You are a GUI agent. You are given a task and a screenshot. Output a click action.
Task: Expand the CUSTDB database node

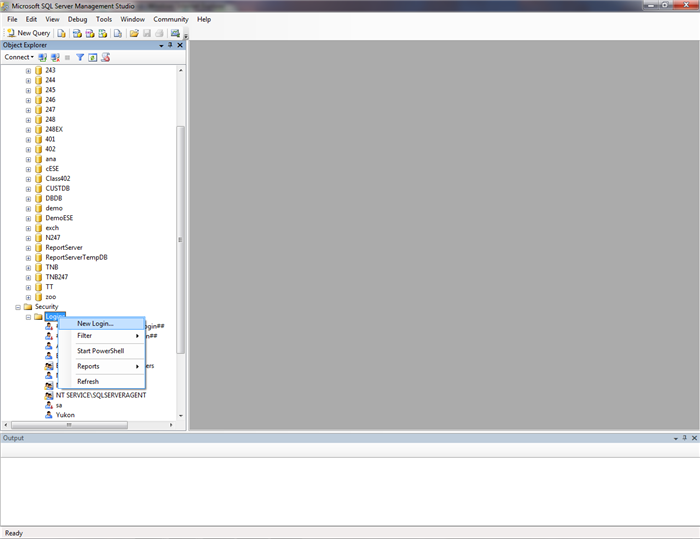[x=28, y=189]
